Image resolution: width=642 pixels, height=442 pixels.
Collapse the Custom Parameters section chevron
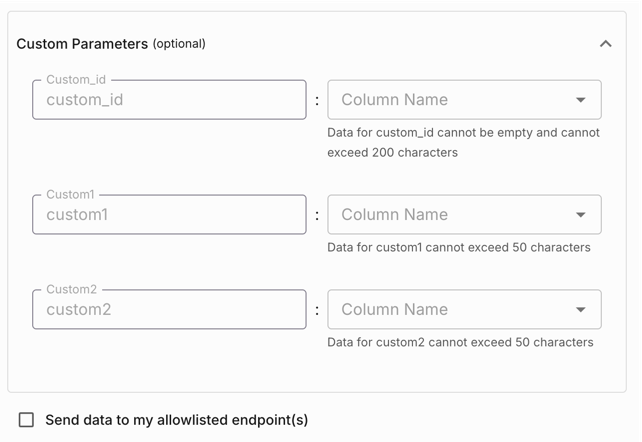(x=605, y=44)
